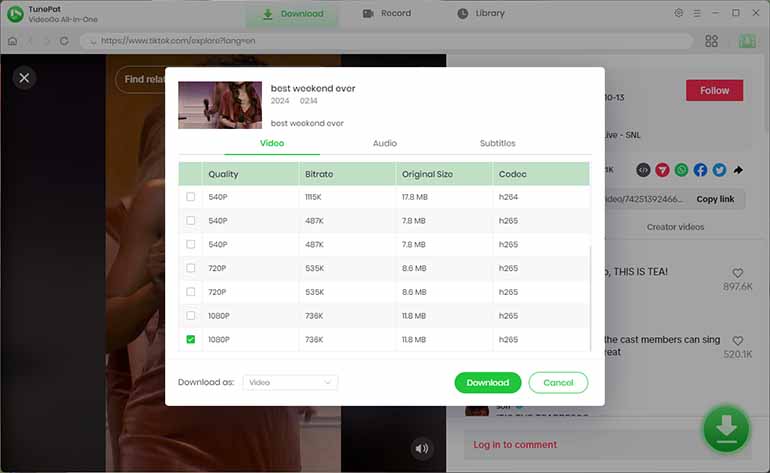Viewport: 770px width, 473px height.
Task: Close the video with the X icon
Action: point(25,77)
